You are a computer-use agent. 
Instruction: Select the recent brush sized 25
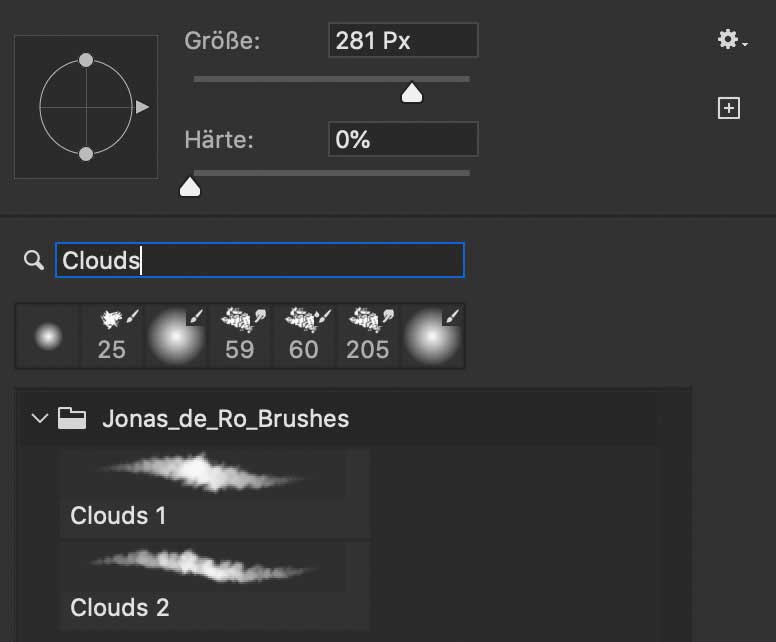pos(112,337)
